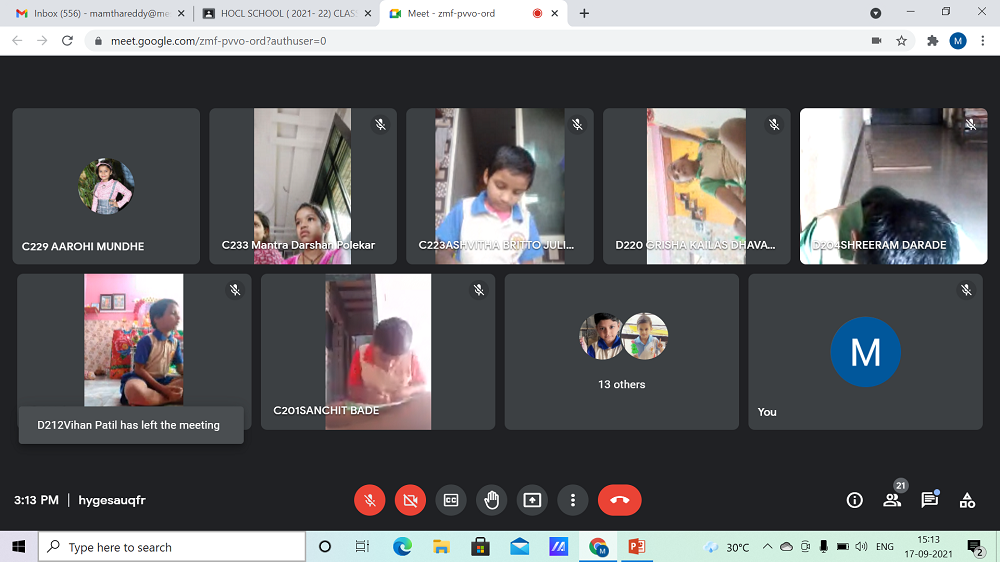The height and width of the screenshot is (562, 1000).
Task: Open the Activities shapes icon
Action: click(x=967, y=500)
